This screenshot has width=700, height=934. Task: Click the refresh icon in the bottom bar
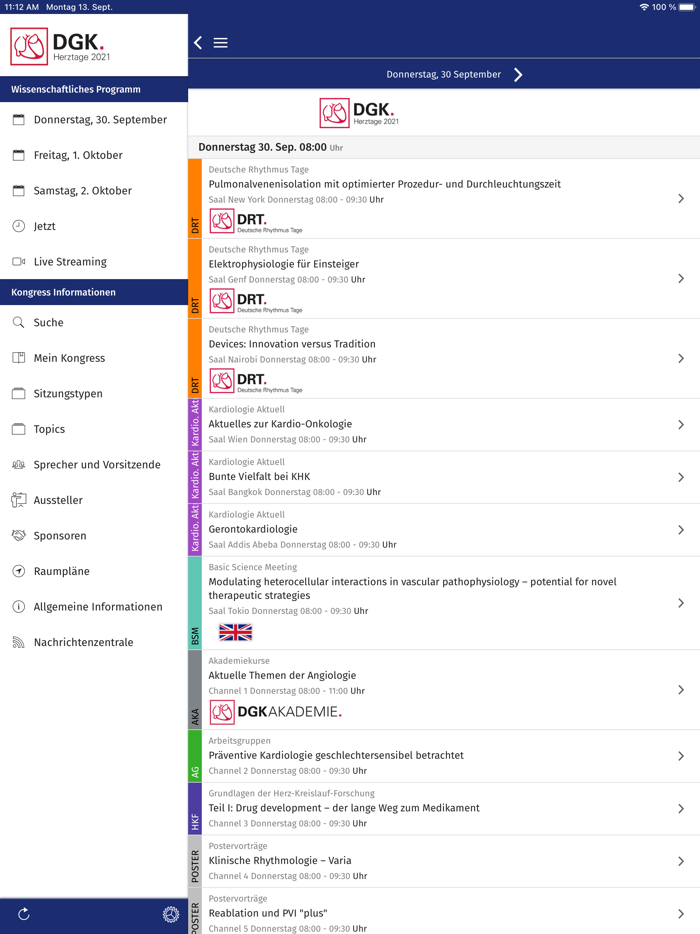pos(24,914)
